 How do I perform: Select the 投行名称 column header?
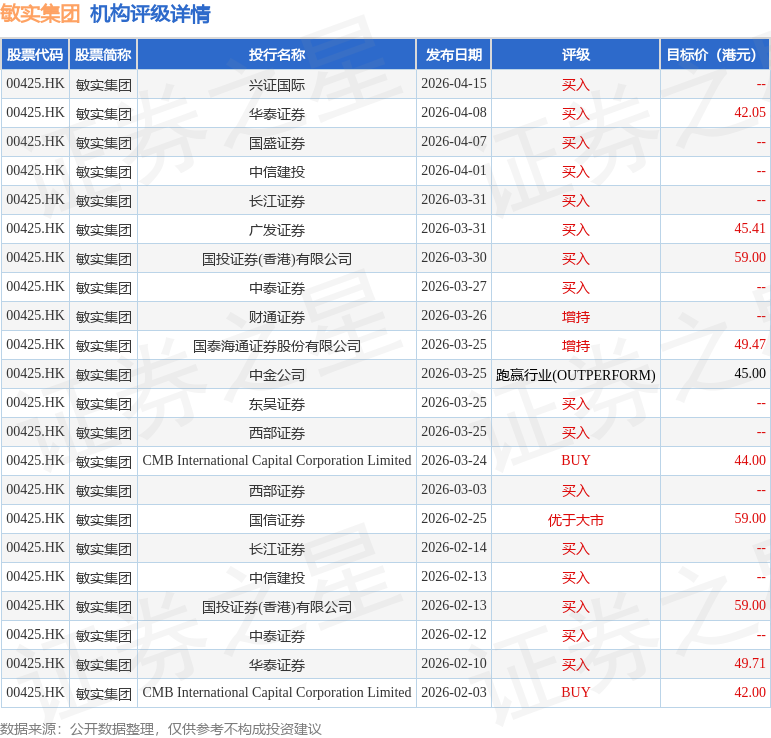point(277,55)
